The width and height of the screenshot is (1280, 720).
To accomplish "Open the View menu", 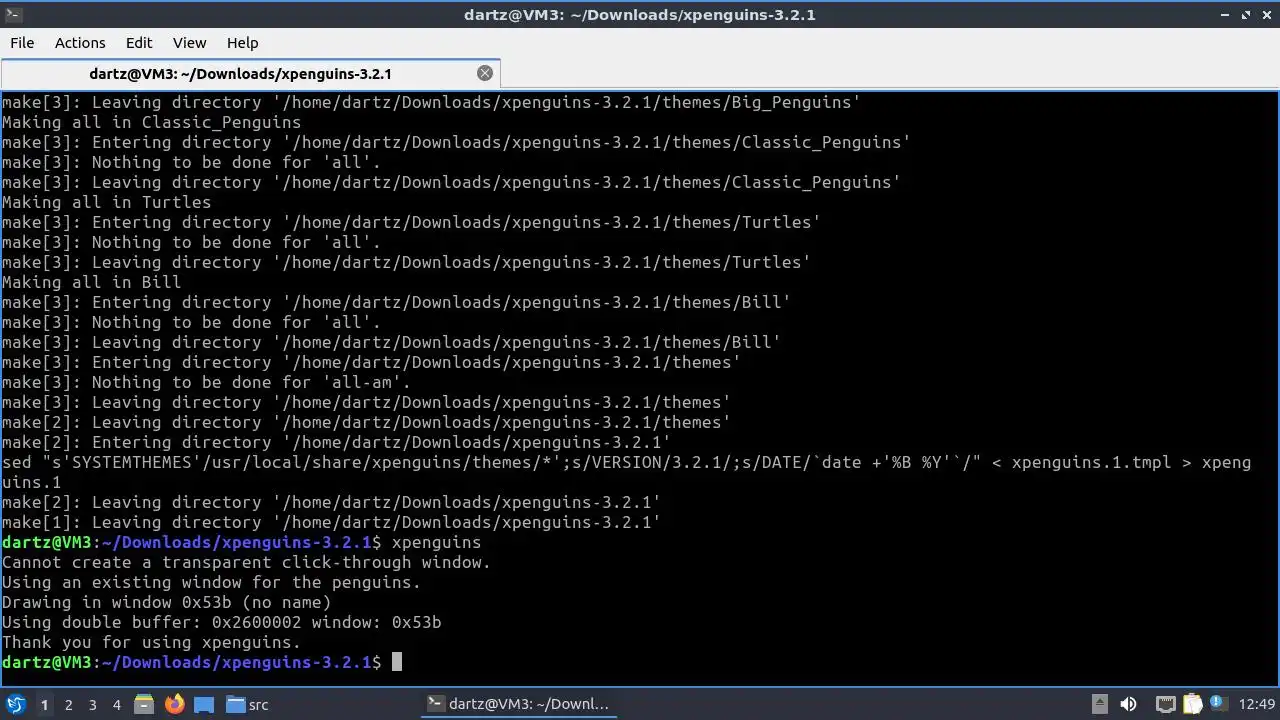I will tap(189, 43).
